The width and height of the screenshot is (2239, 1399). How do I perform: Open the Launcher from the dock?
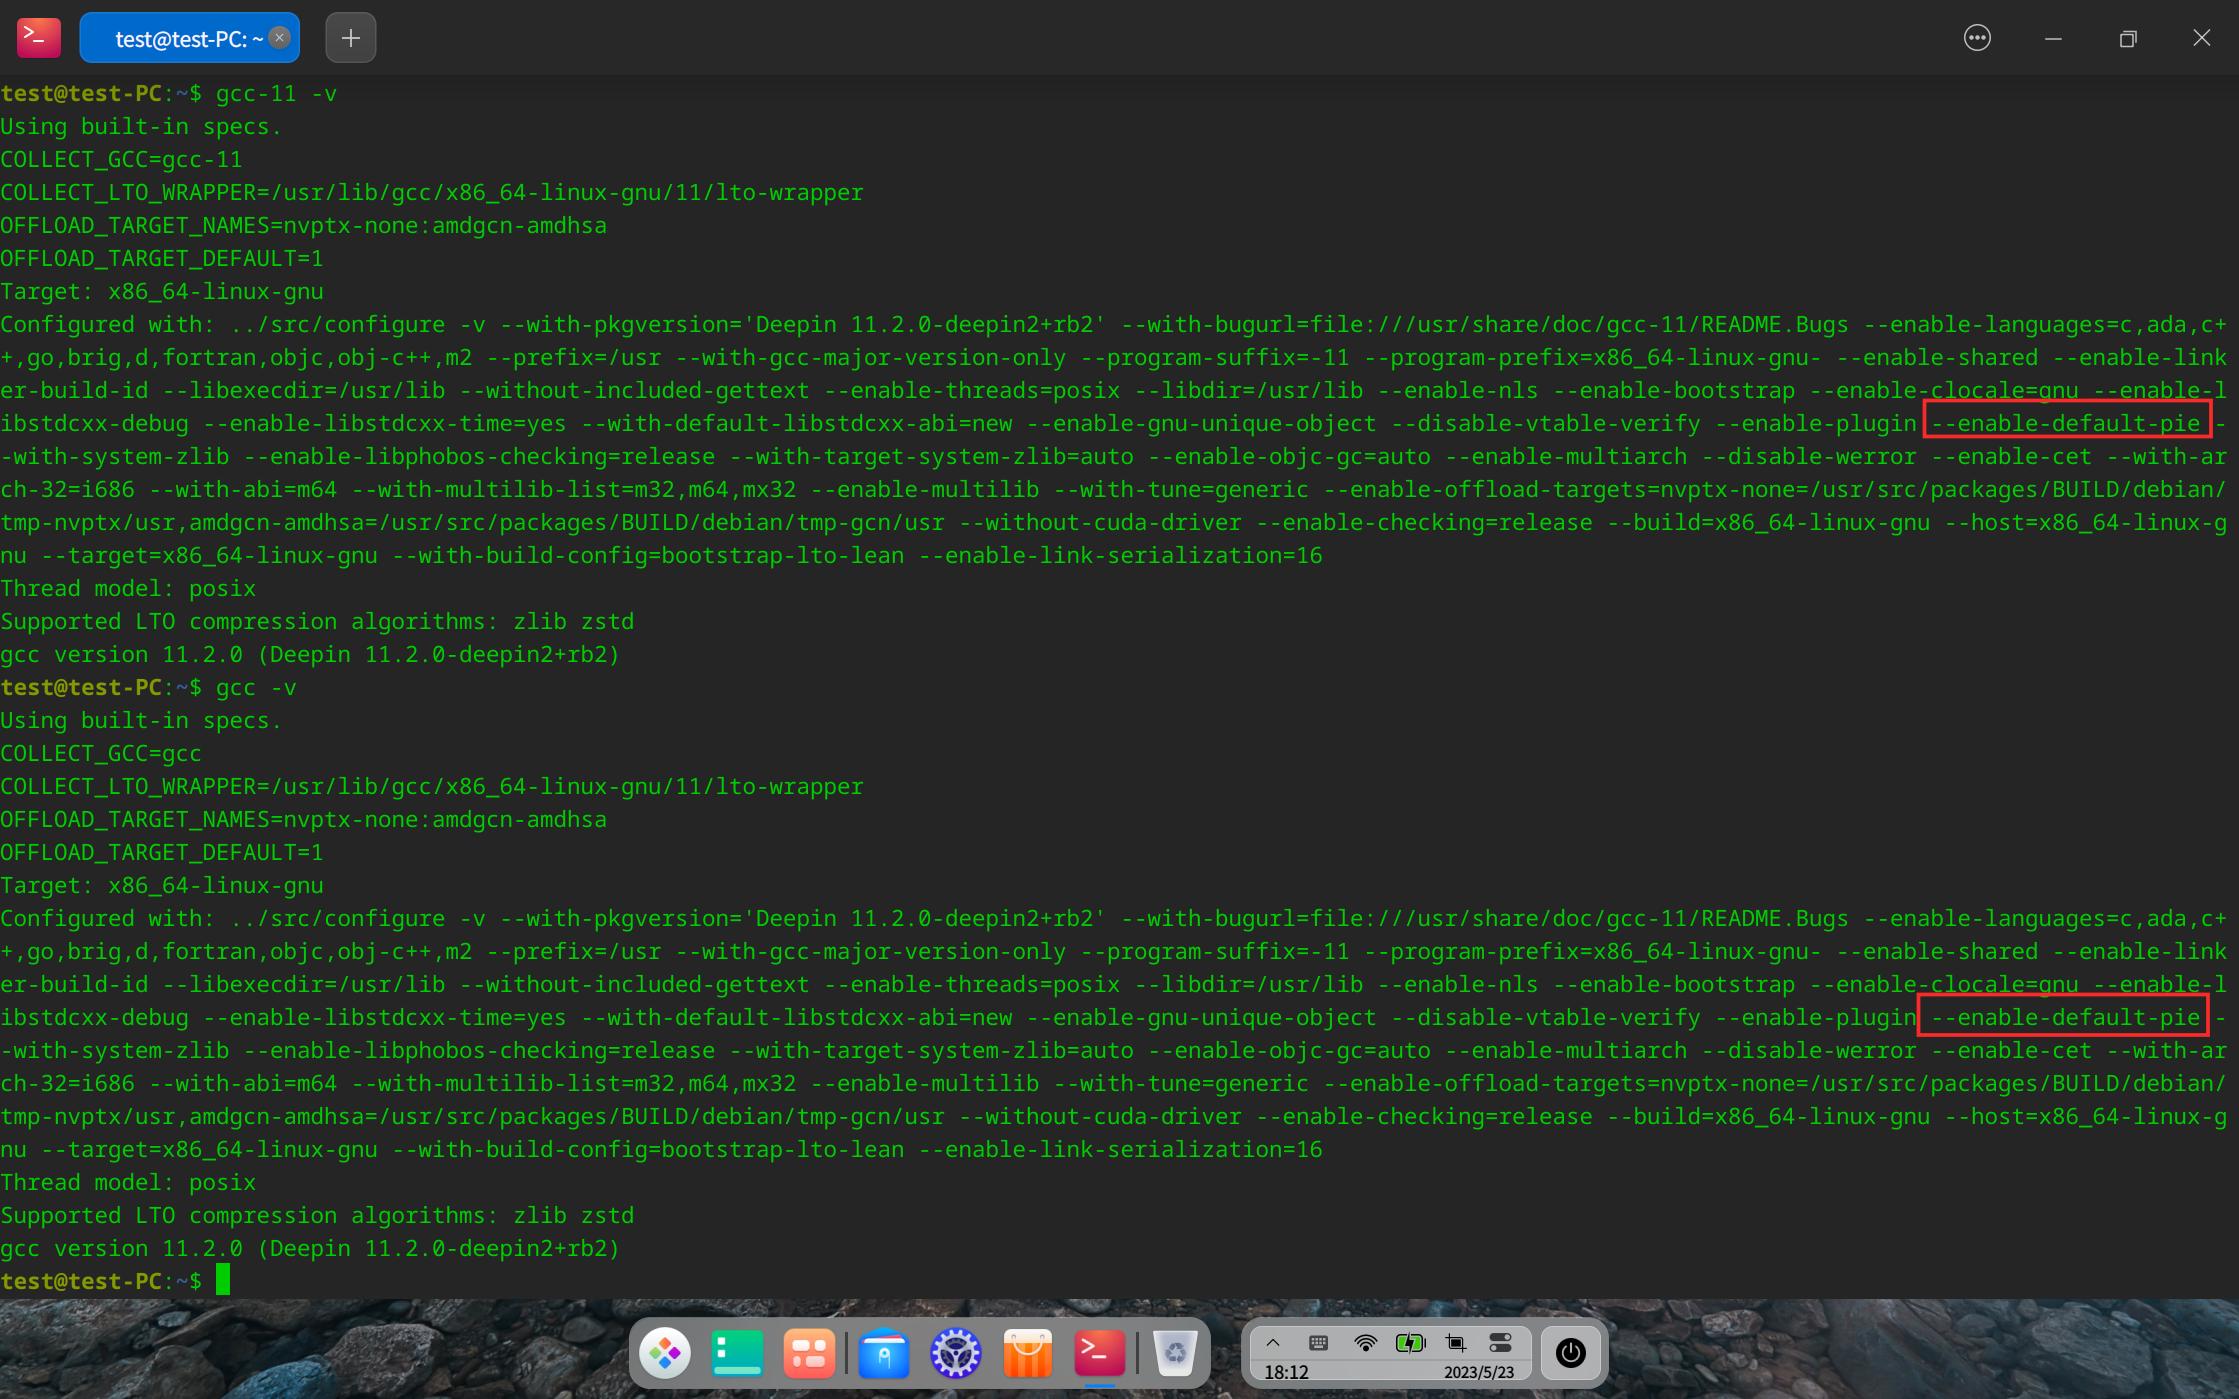coord(667,1353)
